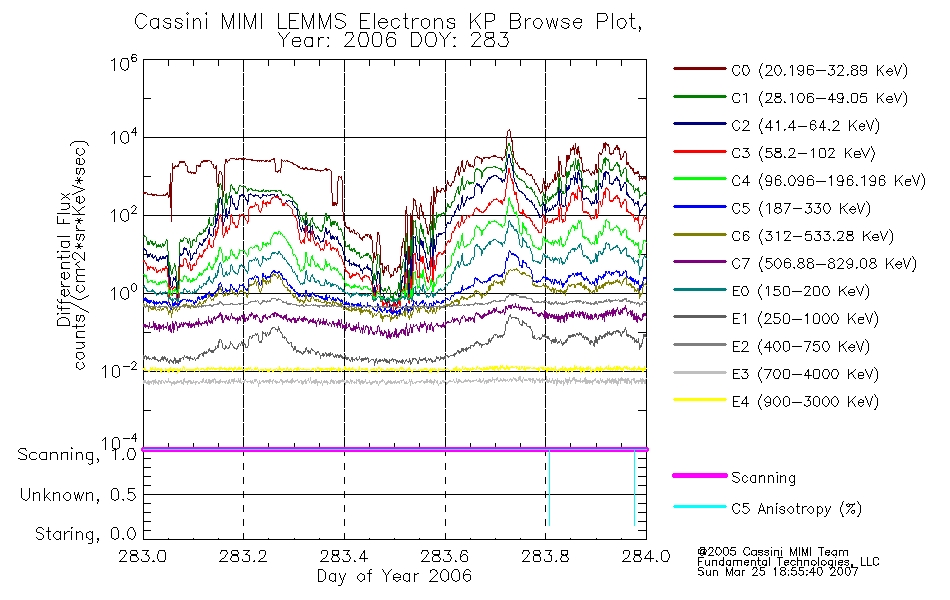Click the x-axis tick label 283.4
Image resolution: width=950 pixels, height=600 pixels.
point(344,556)
